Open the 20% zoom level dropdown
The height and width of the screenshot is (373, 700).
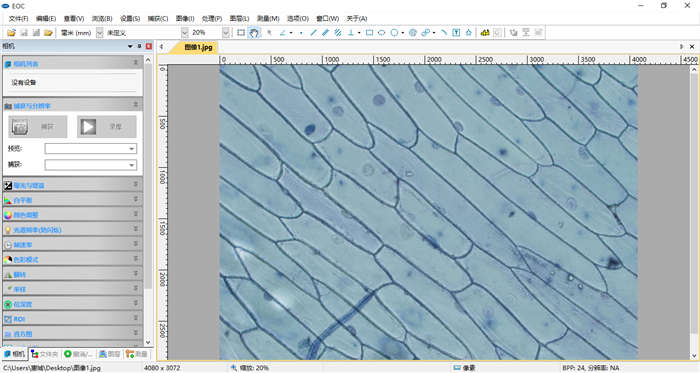(225, 33)
